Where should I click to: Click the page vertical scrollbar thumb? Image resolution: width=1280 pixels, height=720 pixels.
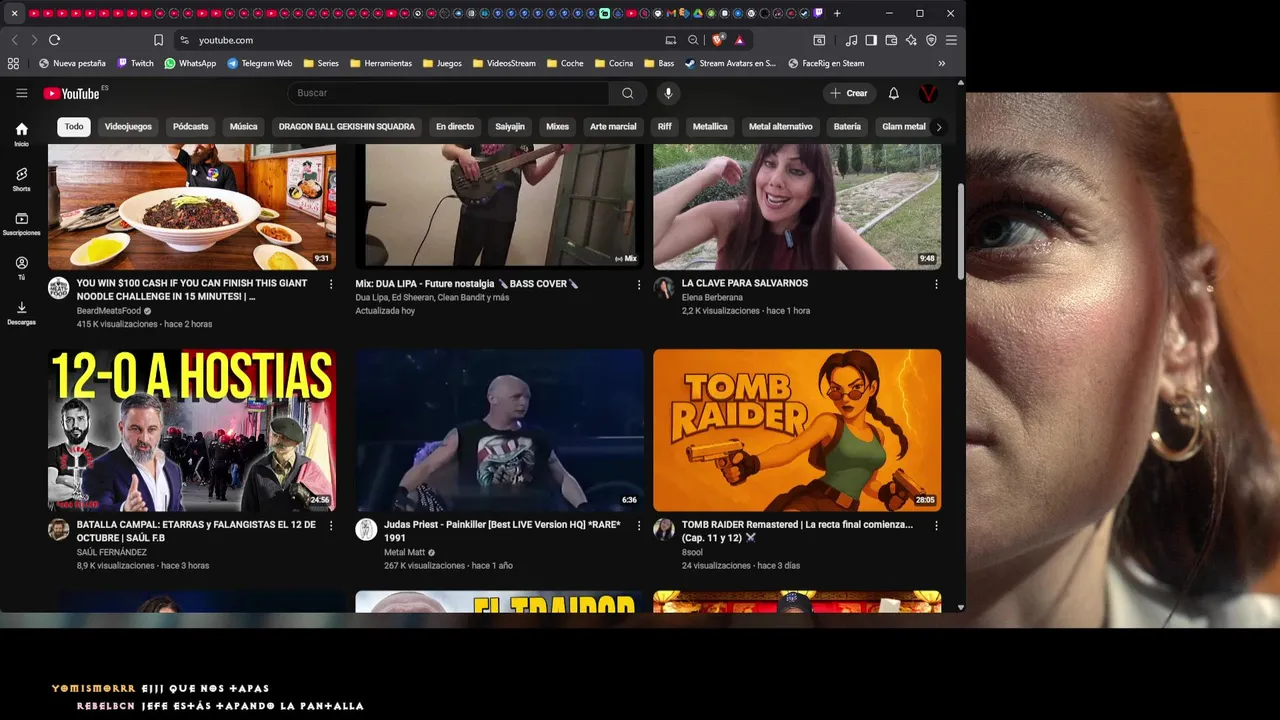[x=961, y=232]
